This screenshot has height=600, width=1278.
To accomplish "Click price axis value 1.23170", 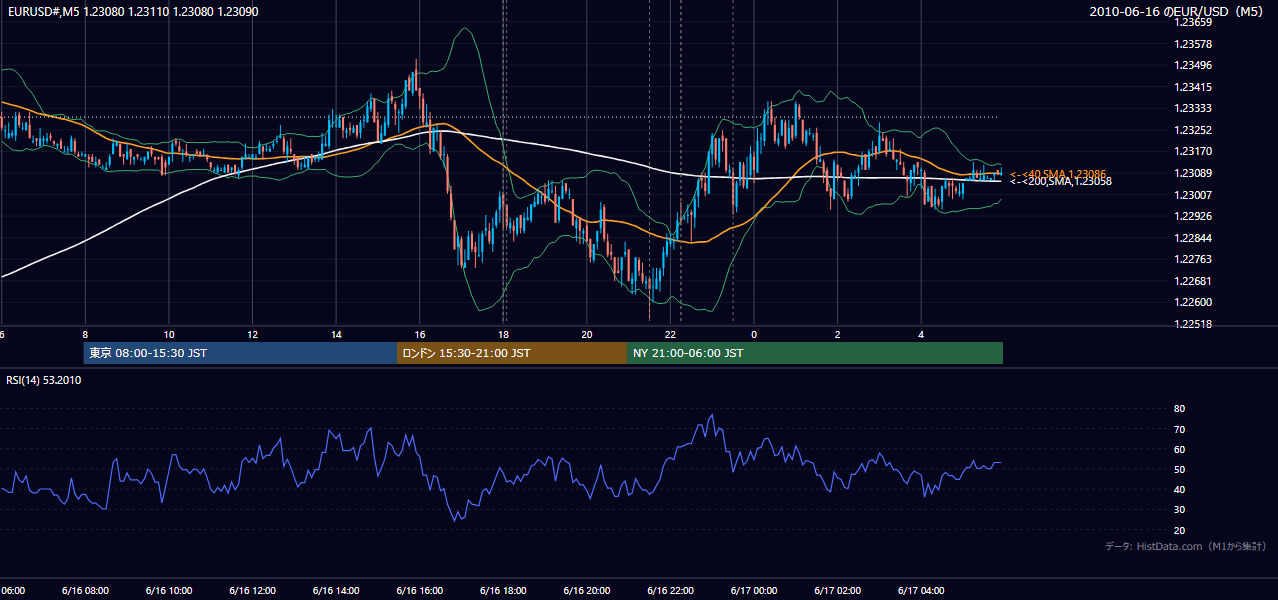I will click(1192, 151).
